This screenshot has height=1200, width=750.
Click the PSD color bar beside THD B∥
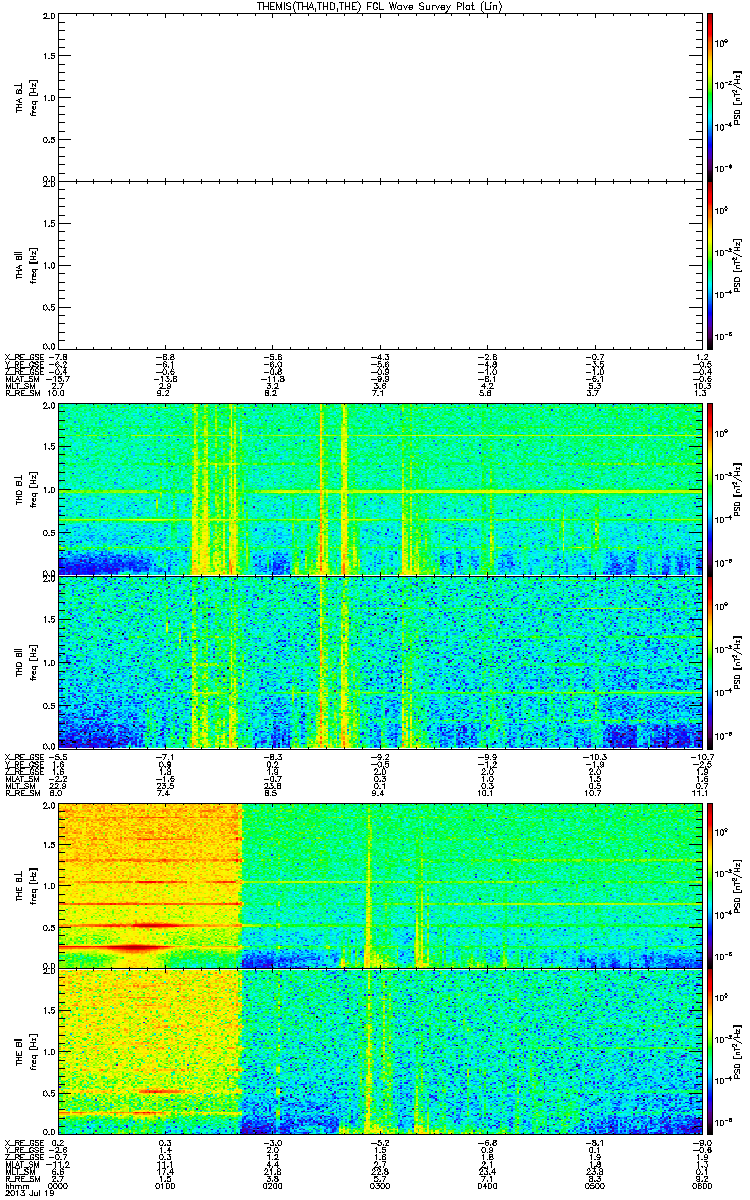(710, 661)
